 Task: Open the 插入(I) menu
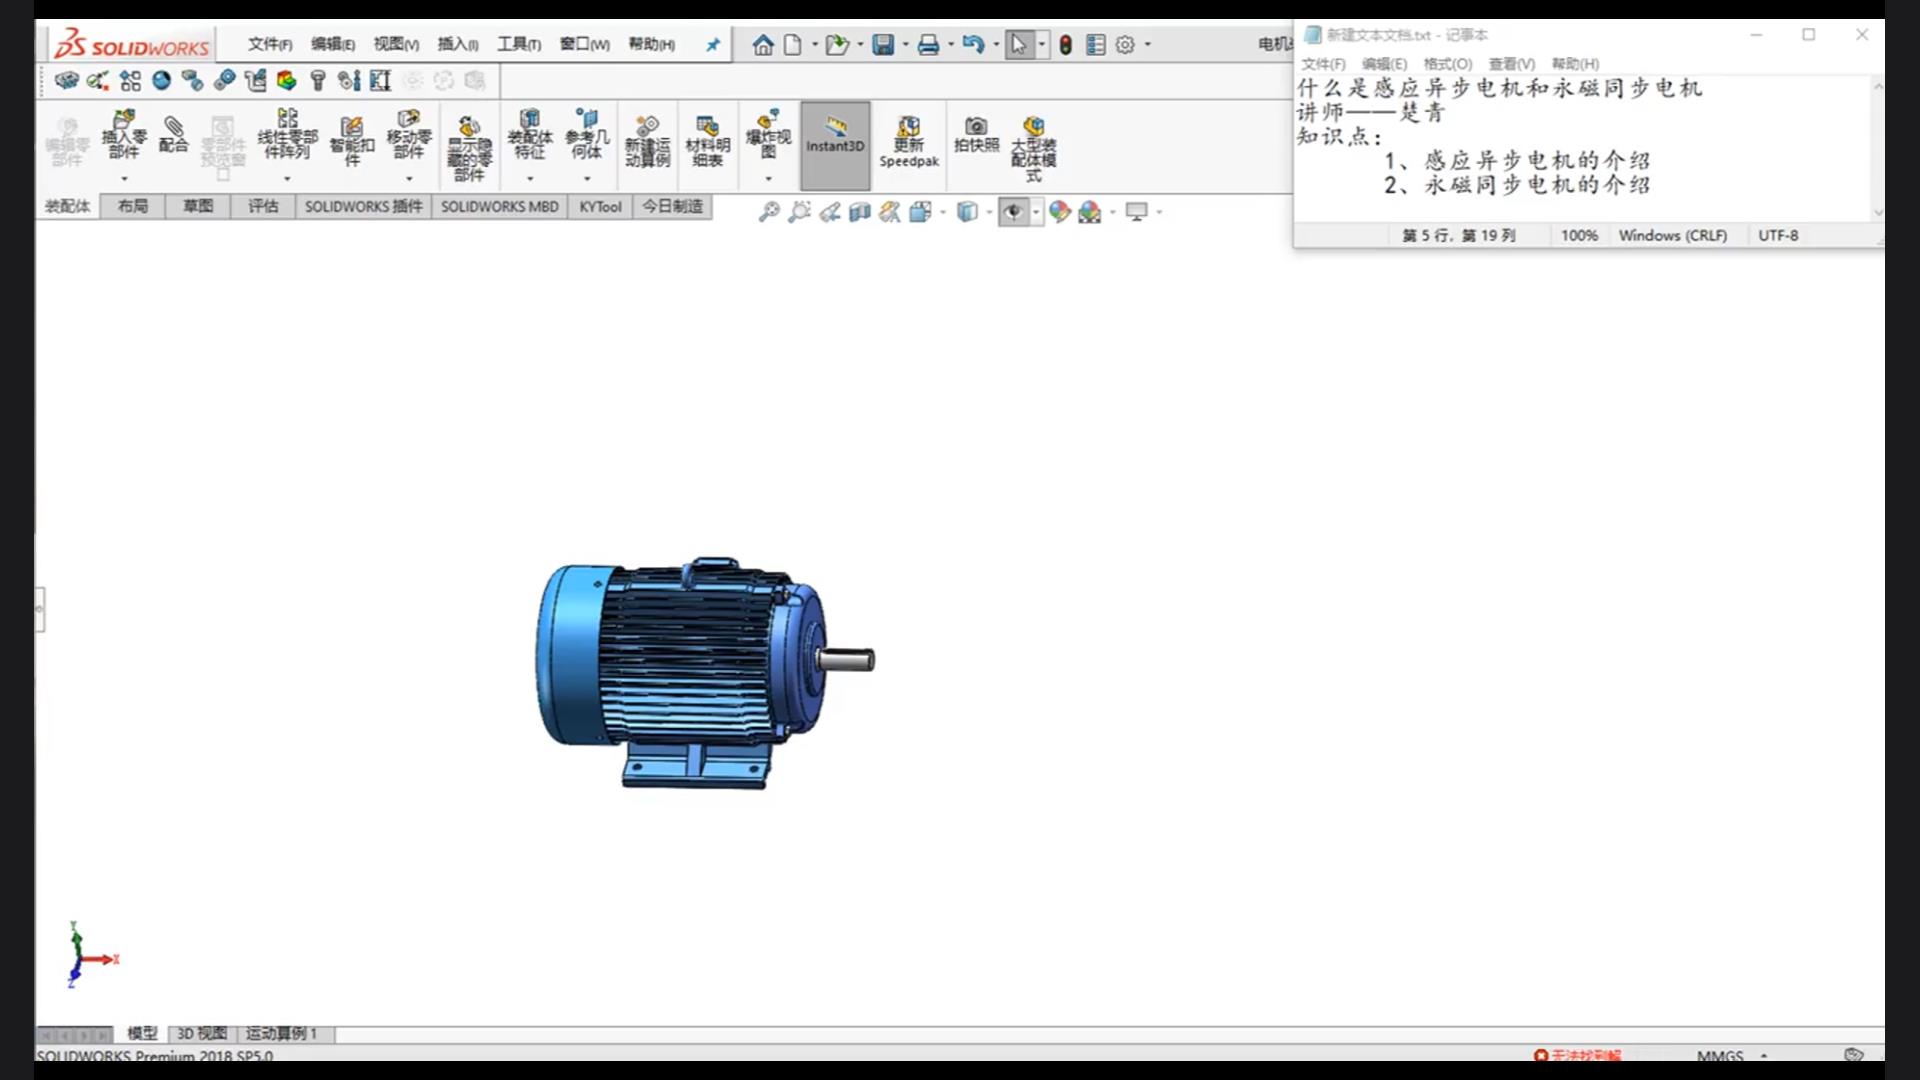pyautogui.click(x=458, y=44)
